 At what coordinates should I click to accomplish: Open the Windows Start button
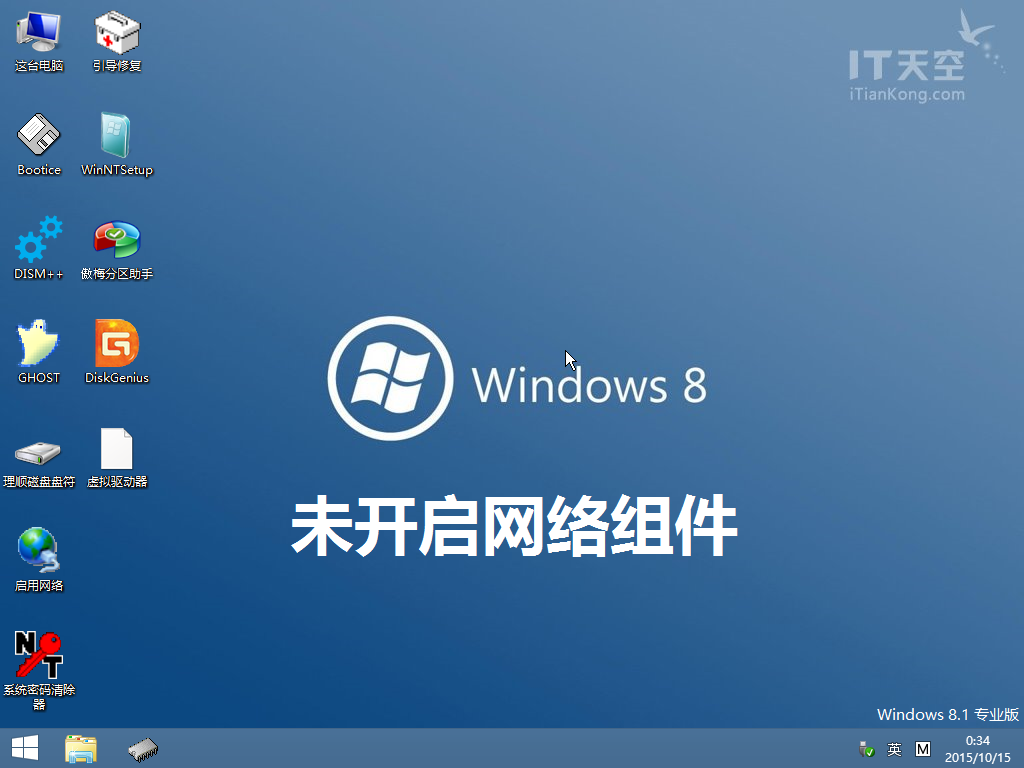click(24, 748)
